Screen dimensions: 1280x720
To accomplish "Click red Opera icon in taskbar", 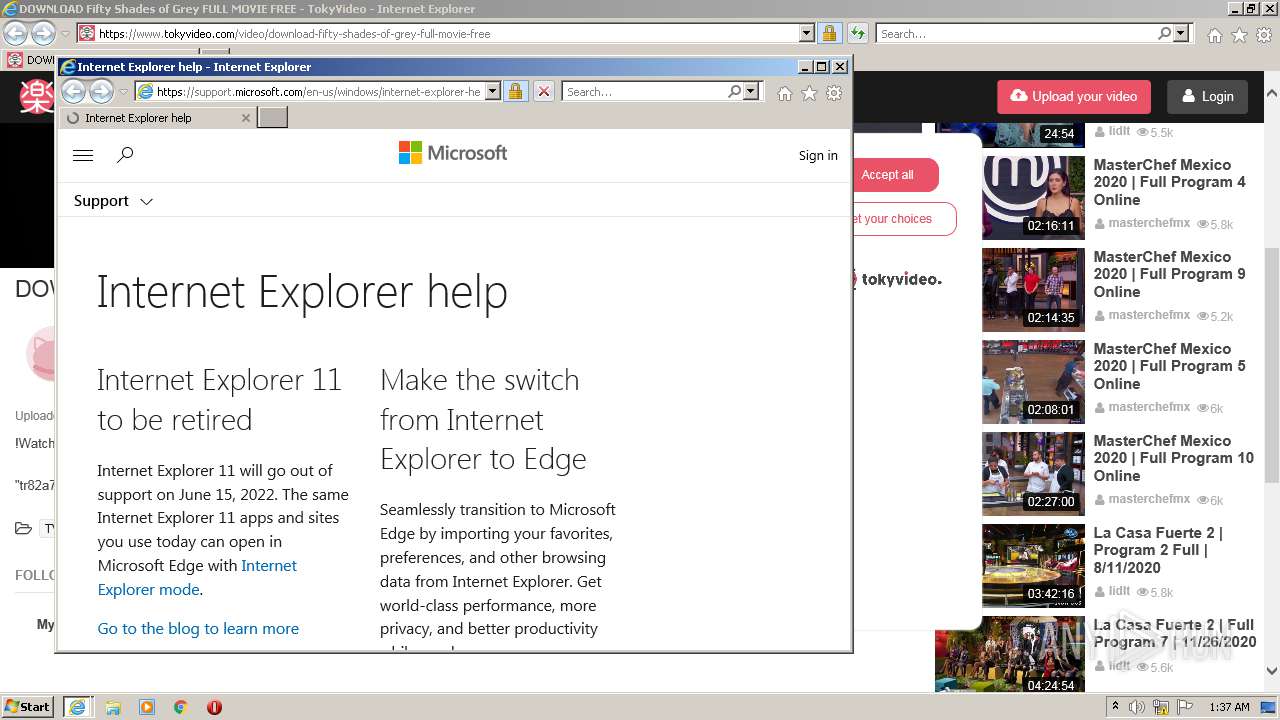I will [214, 707].
